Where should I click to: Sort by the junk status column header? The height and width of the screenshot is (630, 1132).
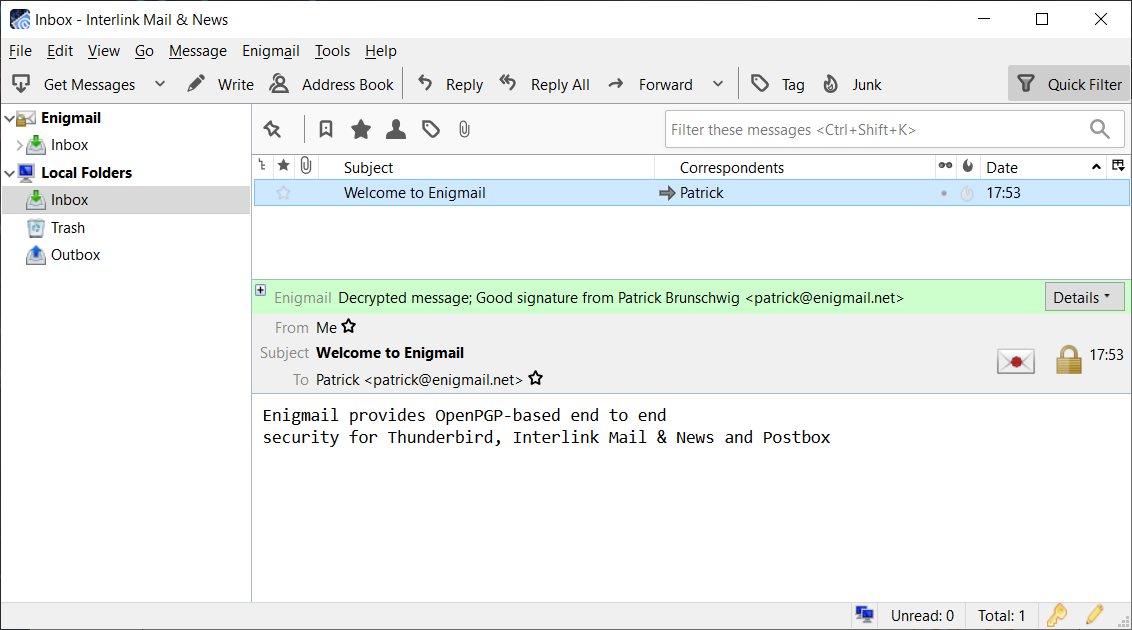(x=968, y=167)
